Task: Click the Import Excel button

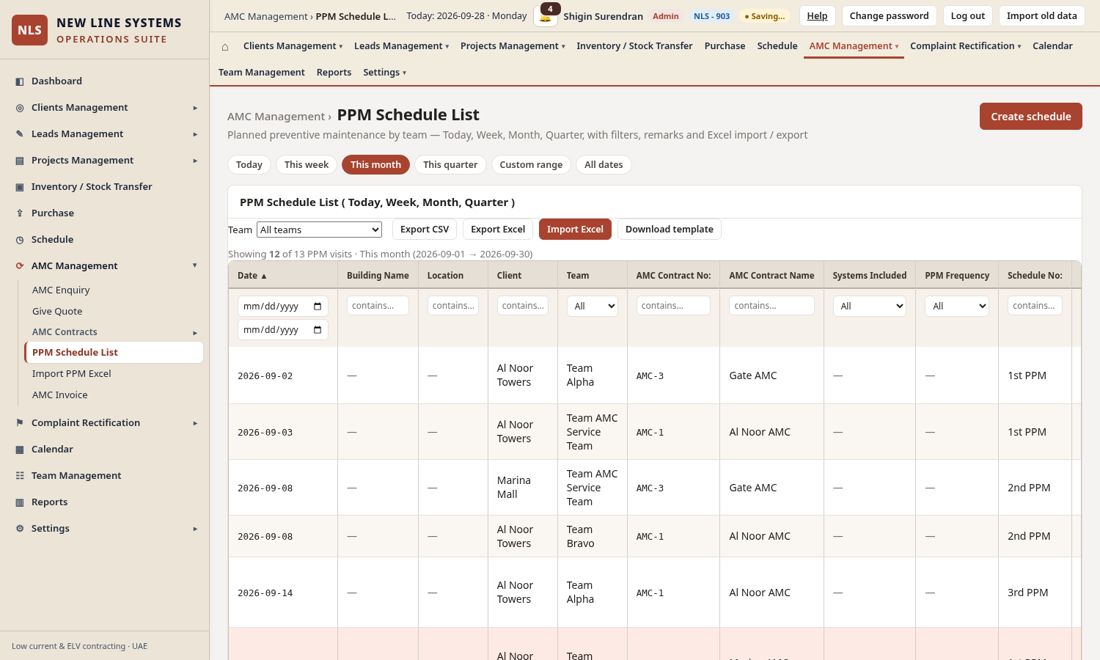Action: [x=575, y=229]
